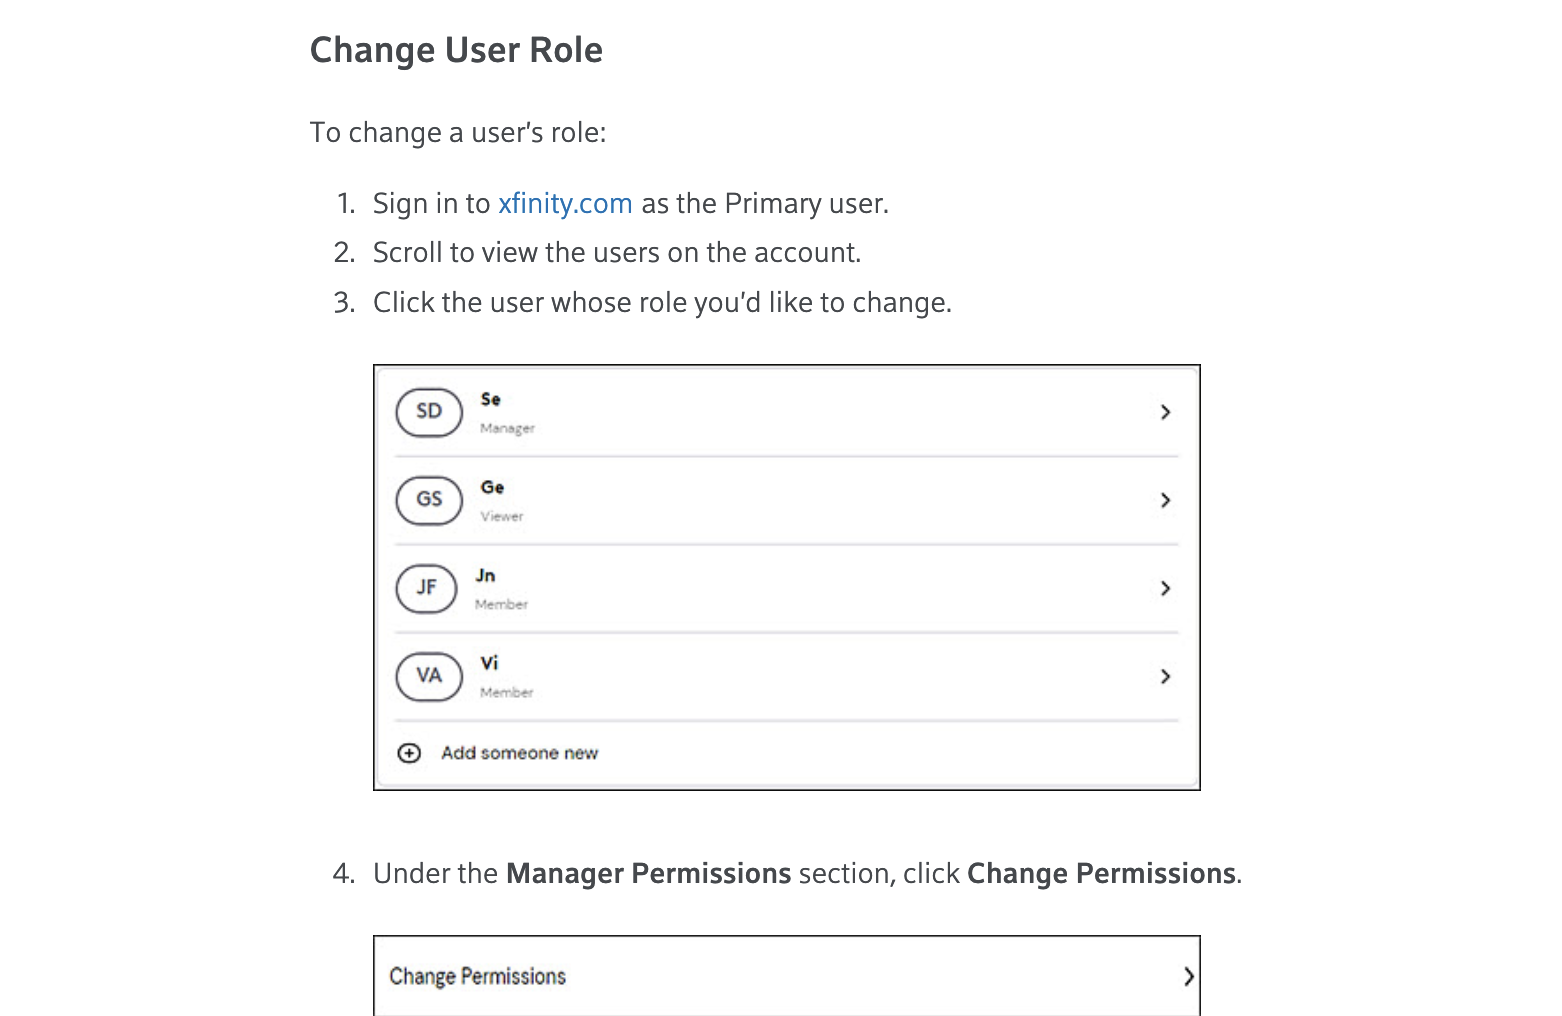Click the SD Manager user entry
The width and height of the screenshot is (1562, 1016).
pos(700,412)
